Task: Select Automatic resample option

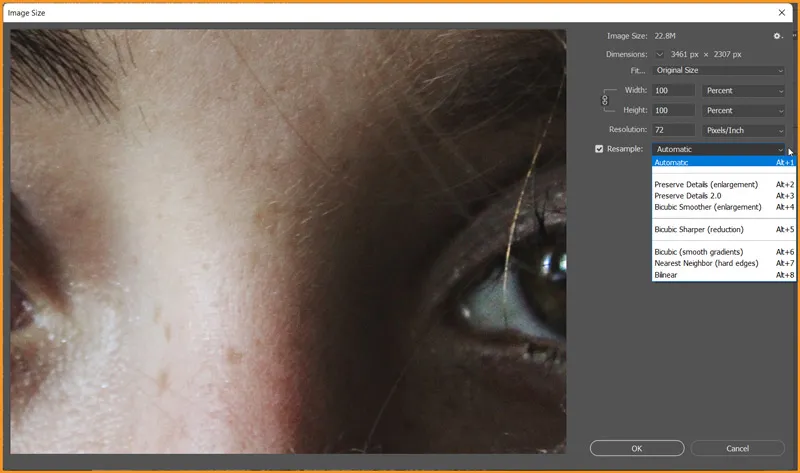Action: [723, 162]
